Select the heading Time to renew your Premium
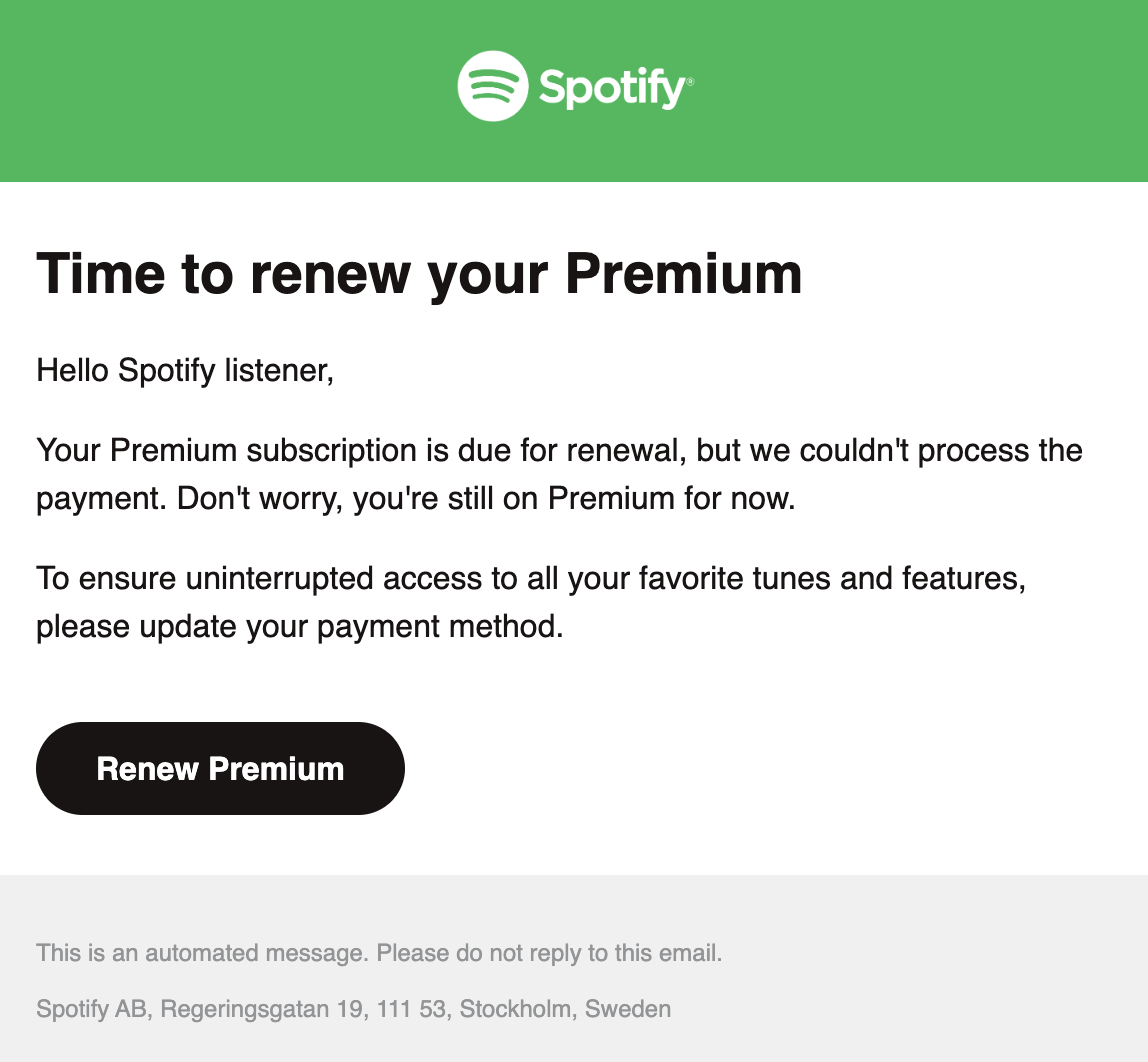The width and height of the screenshot is (1148, 1062). [420, 274]
